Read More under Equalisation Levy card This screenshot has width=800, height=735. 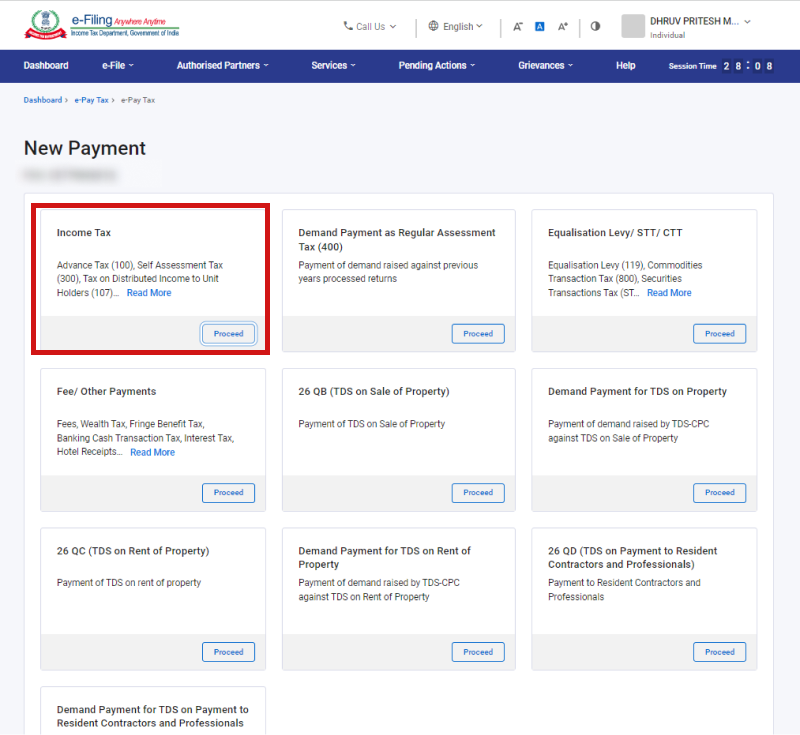(669, 293)
